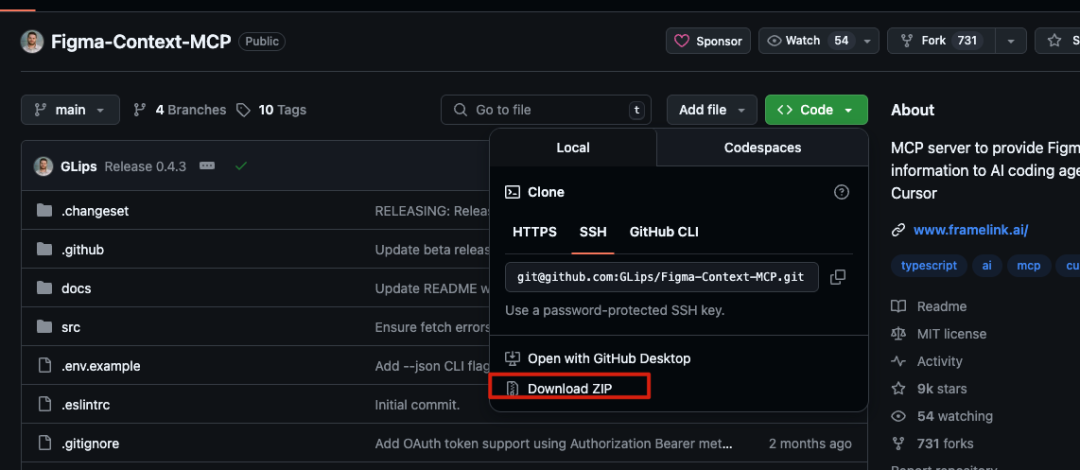Screen dimensions: 1080x470
Task: Toggle the green Code dropdown button
Action: (x=816, y=110)
